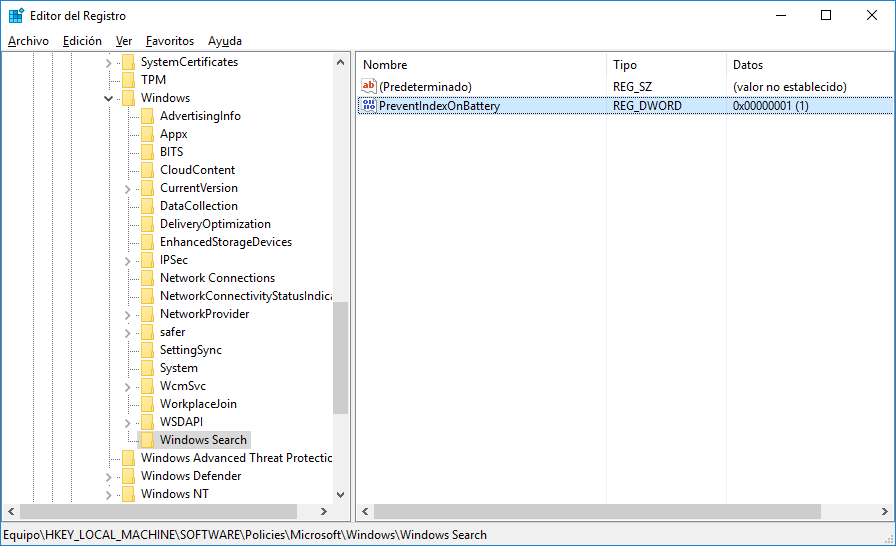Expand the Windows Defender key
This screenshot has width=896, height=546.
point(109,476)
